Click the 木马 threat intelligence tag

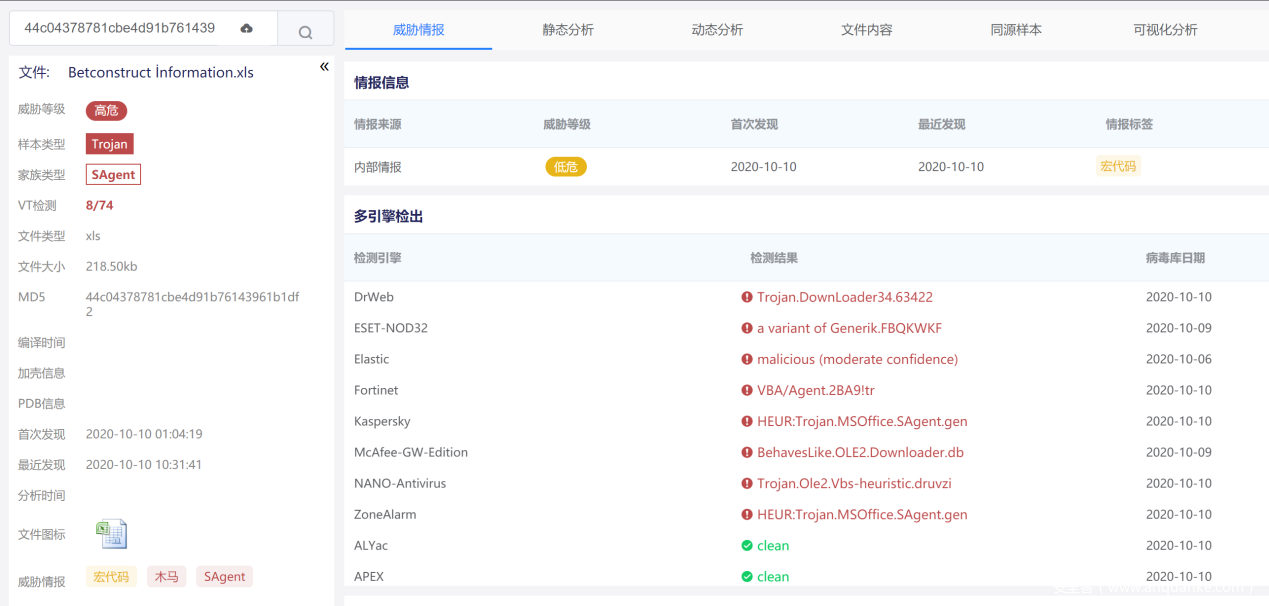166,577
